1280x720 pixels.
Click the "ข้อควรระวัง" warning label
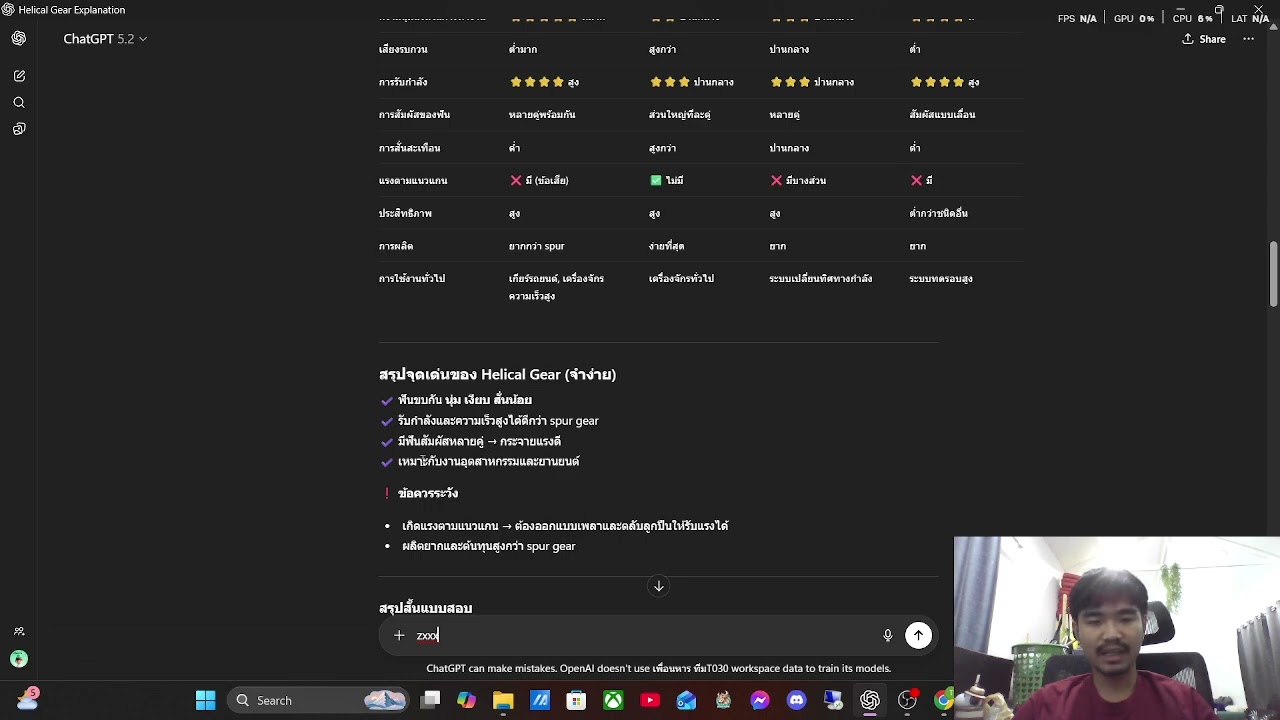(x=428, y=493)
